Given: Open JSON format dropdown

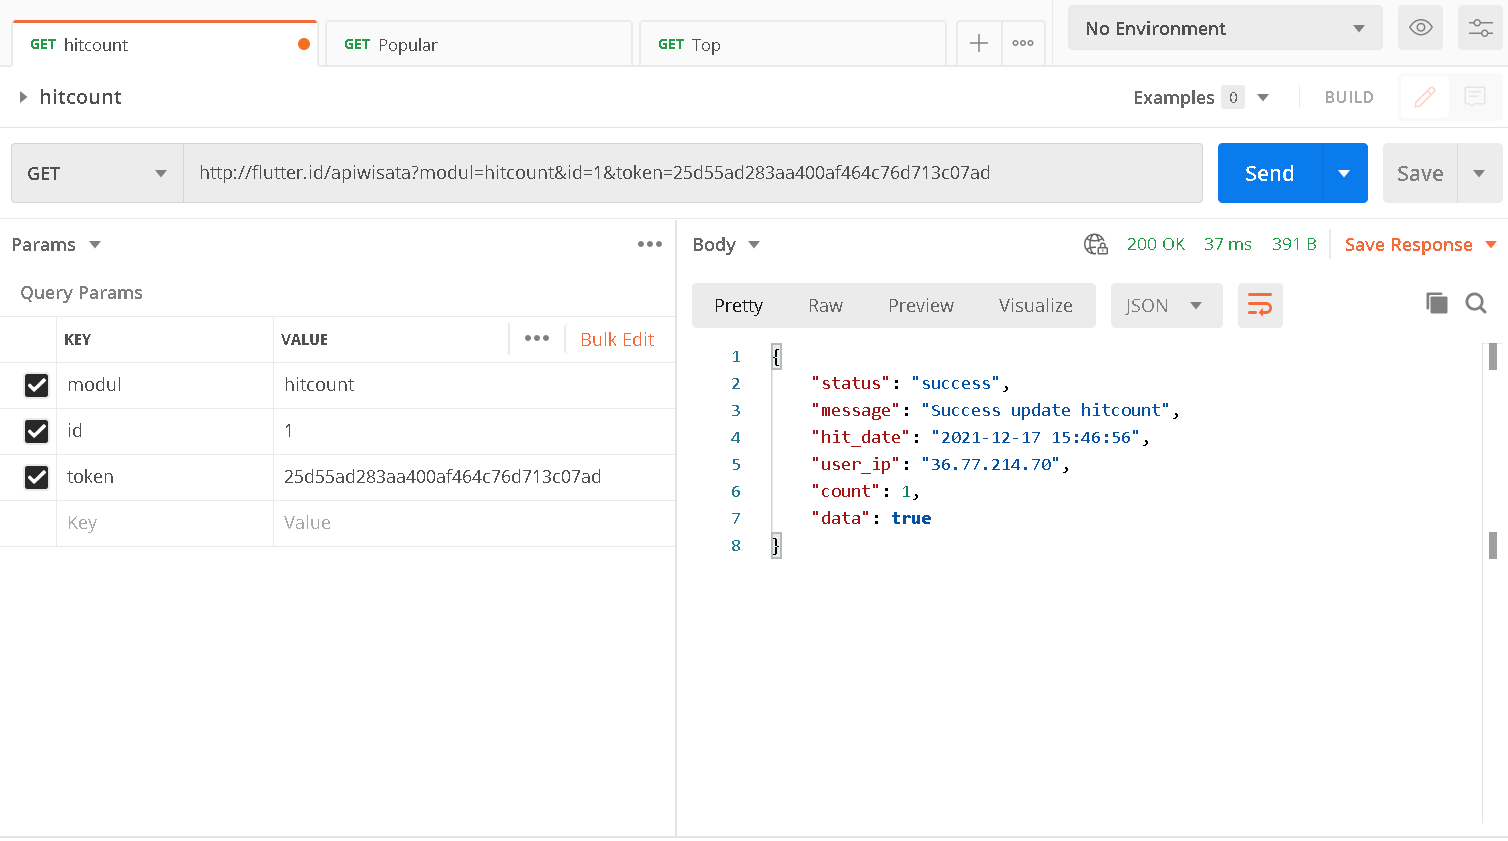Looking at the screenshot, I should [1166, 305].
